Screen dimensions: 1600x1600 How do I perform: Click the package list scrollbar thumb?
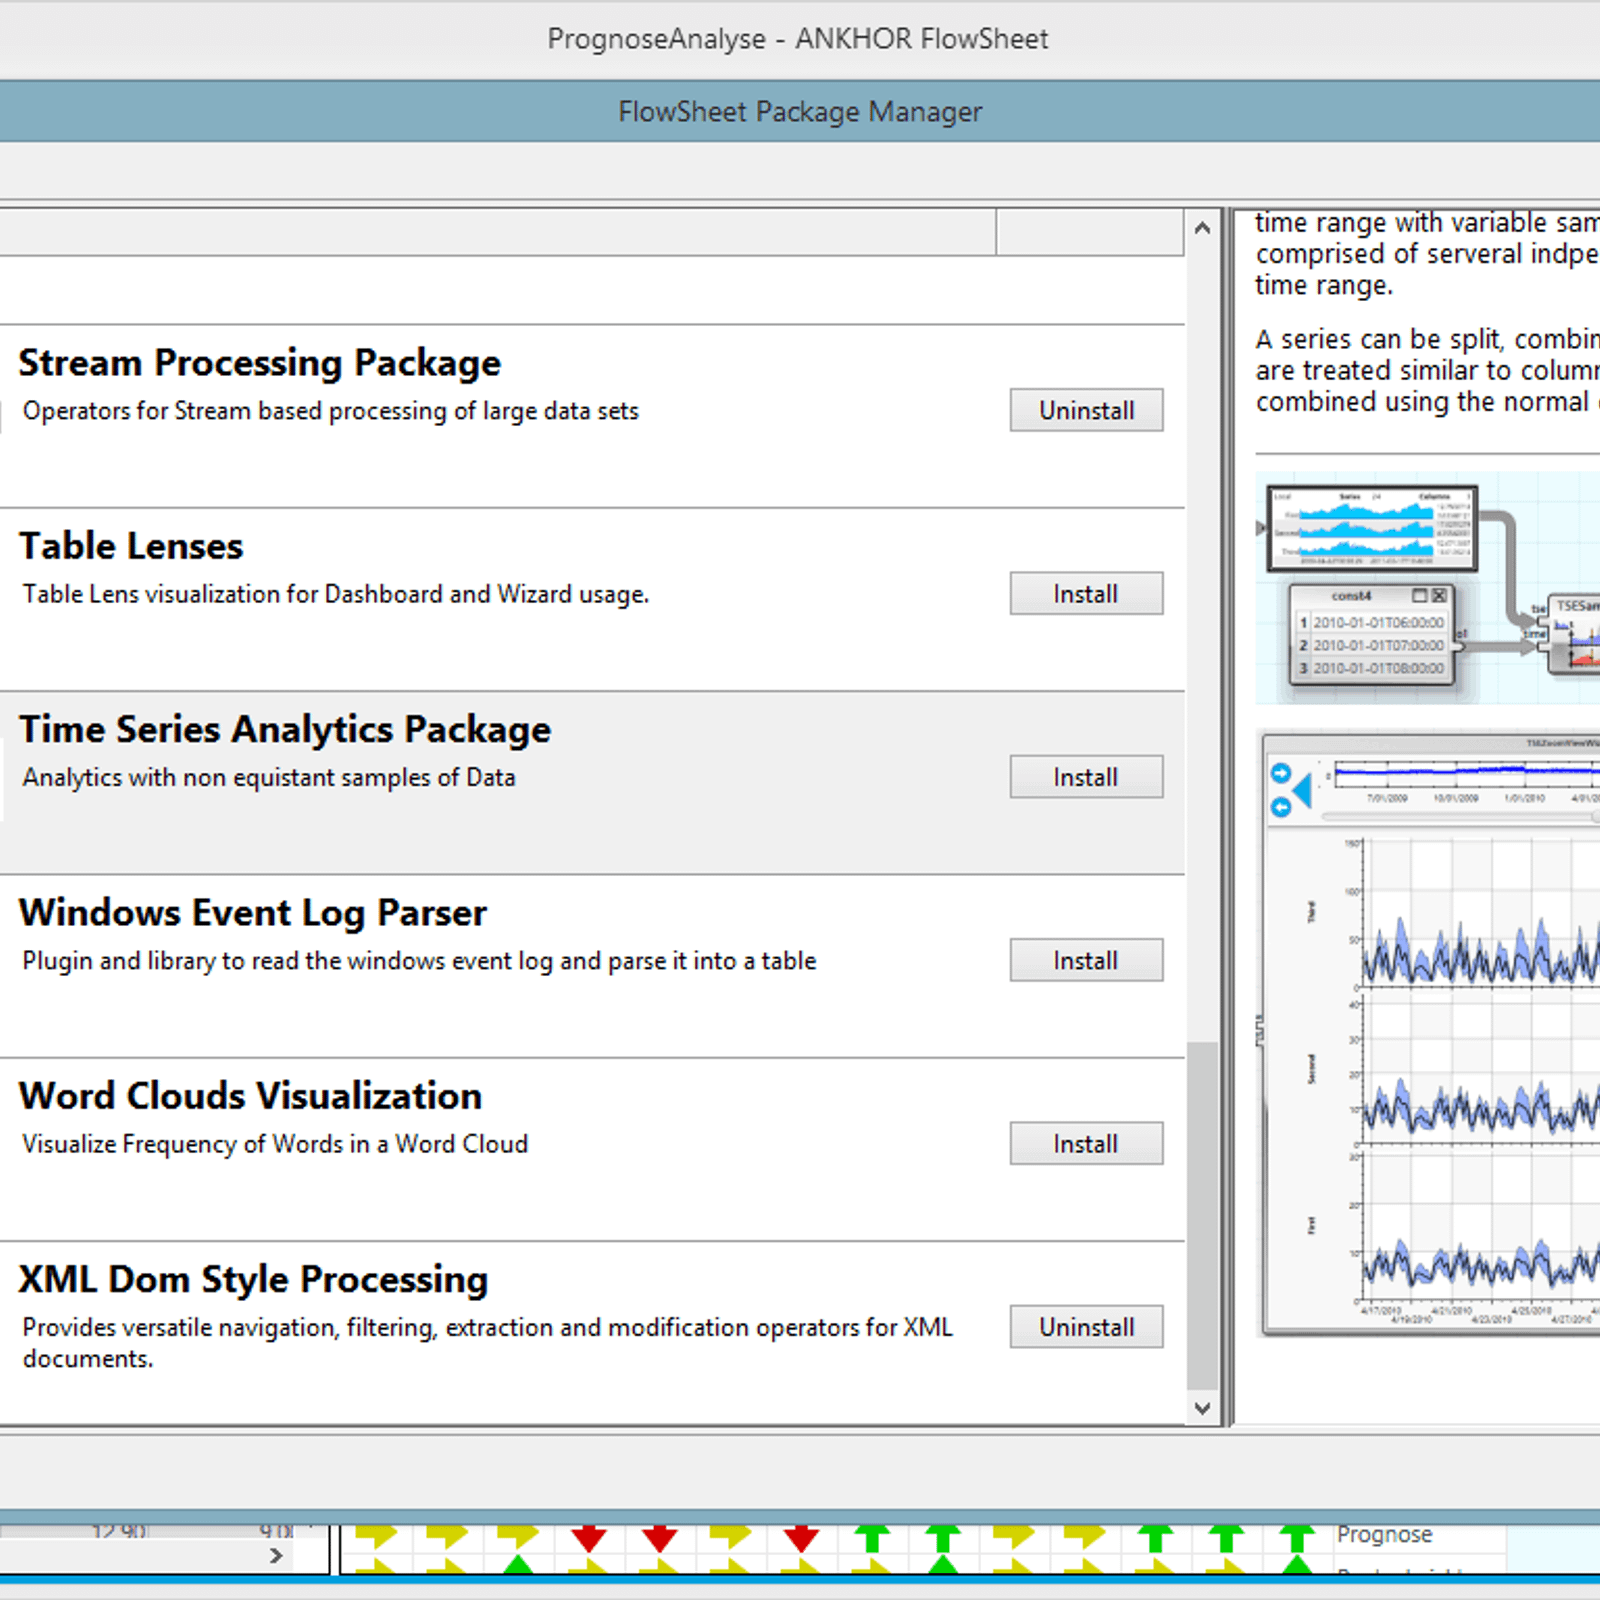[1202, 1216]
